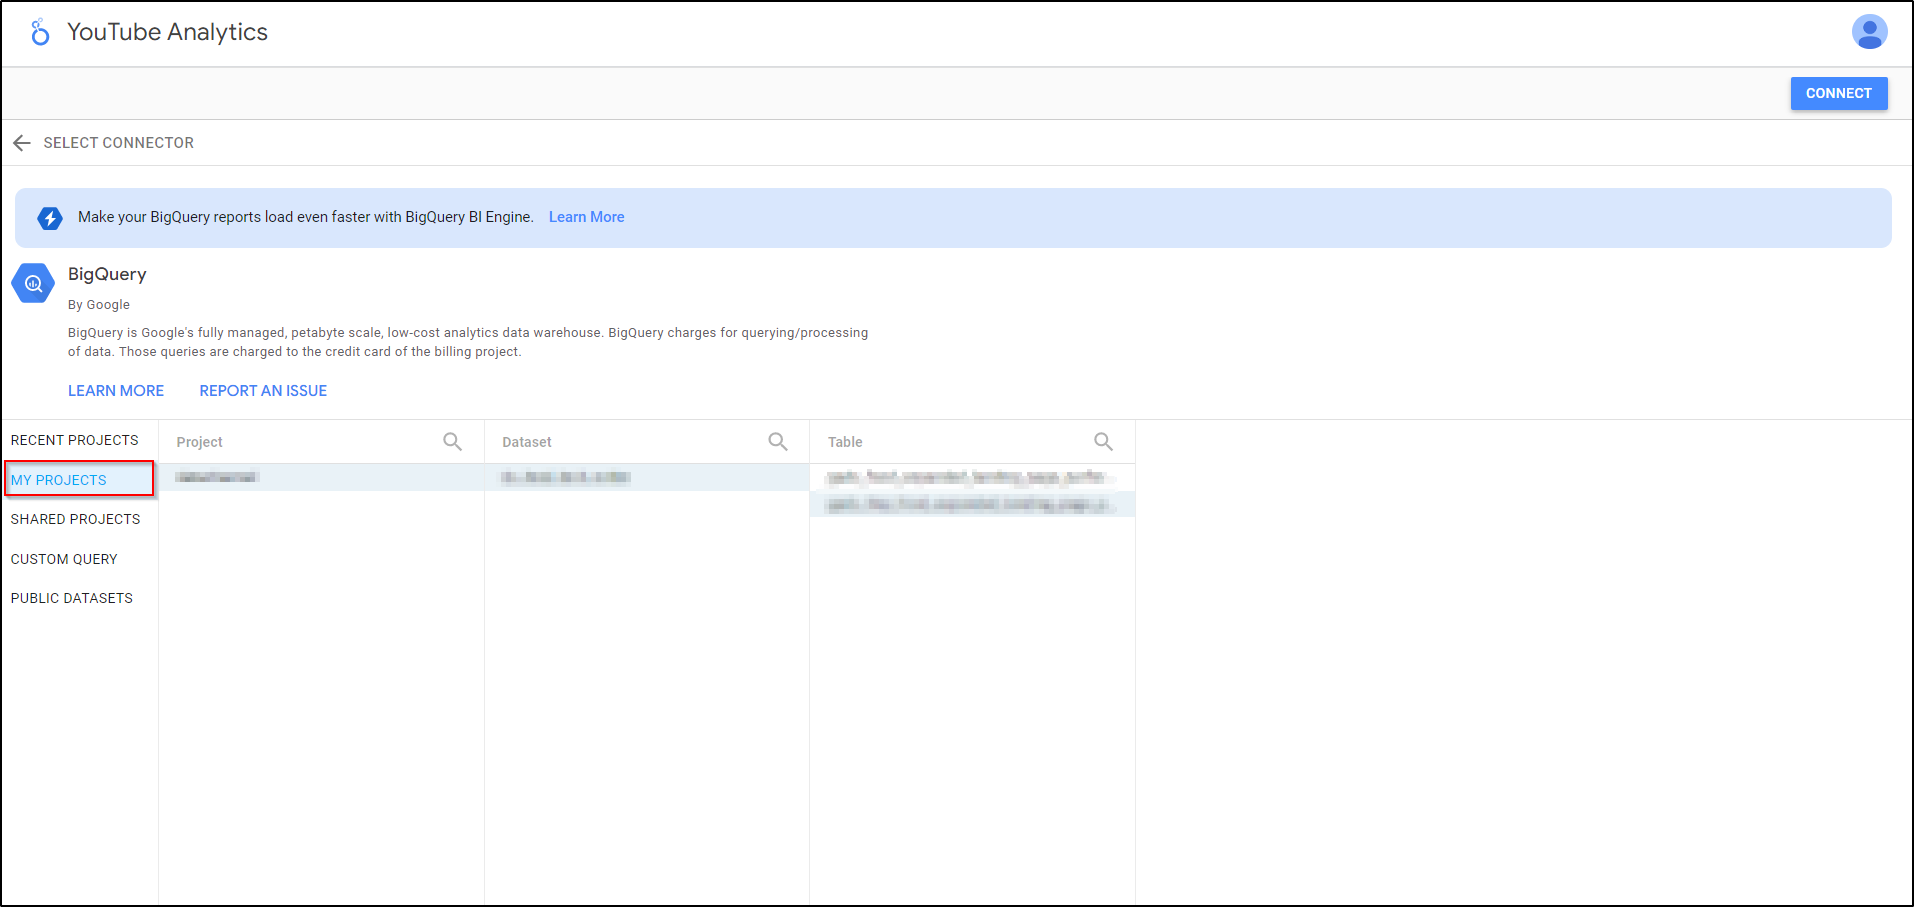Click the BigQuery connector title

(107, 274)
